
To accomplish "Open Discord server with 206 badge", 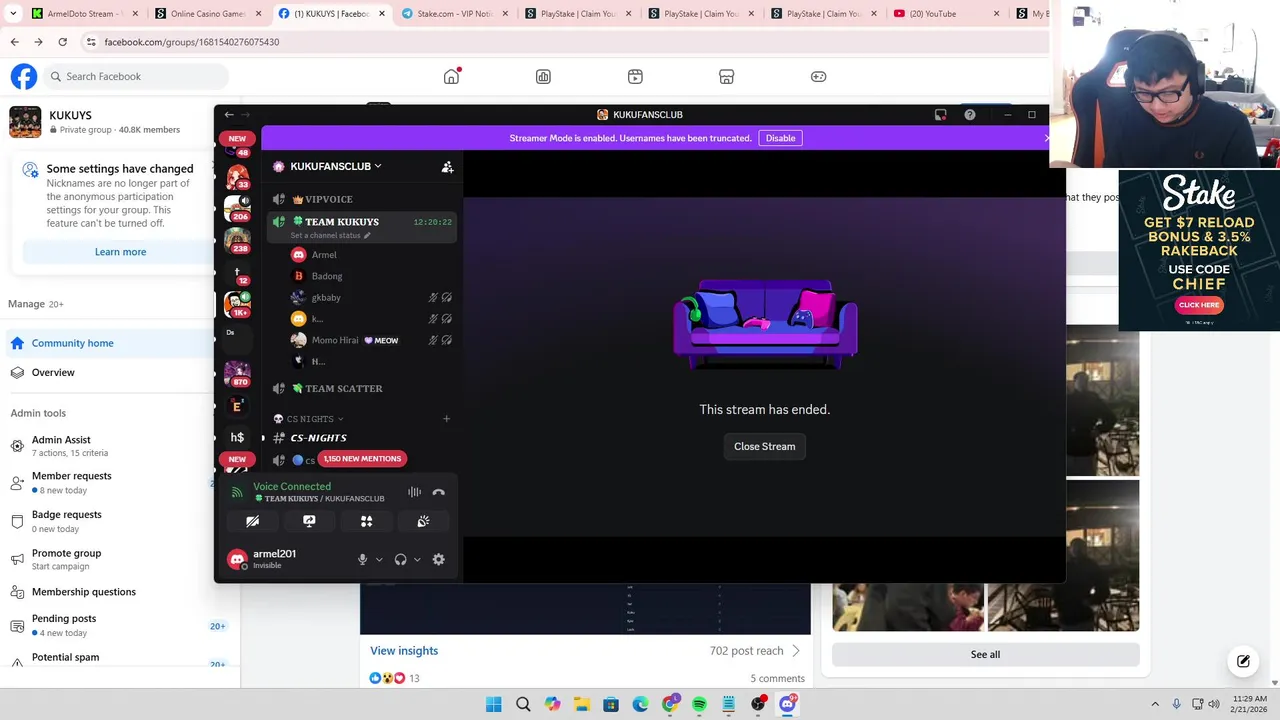I will click(237, 208).
